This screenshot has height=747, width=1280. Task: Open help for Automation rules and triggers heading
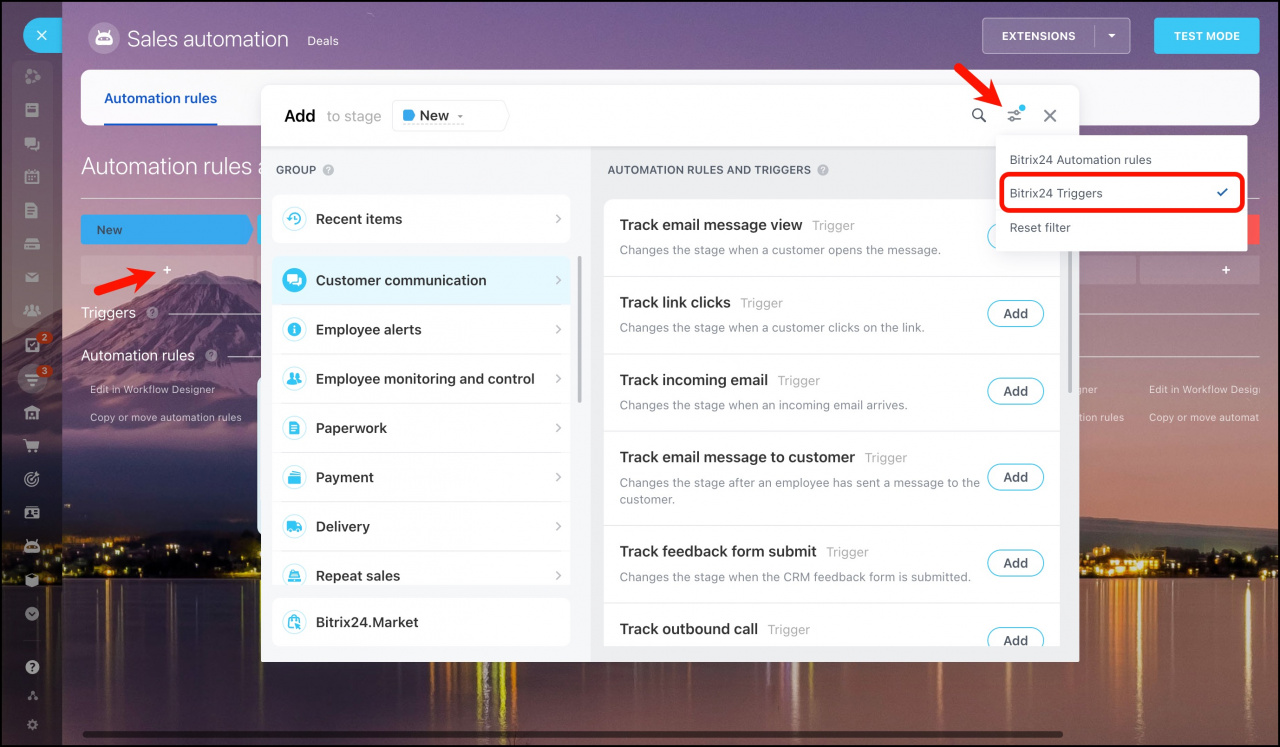pyautogui.click(x=823, y=170)
